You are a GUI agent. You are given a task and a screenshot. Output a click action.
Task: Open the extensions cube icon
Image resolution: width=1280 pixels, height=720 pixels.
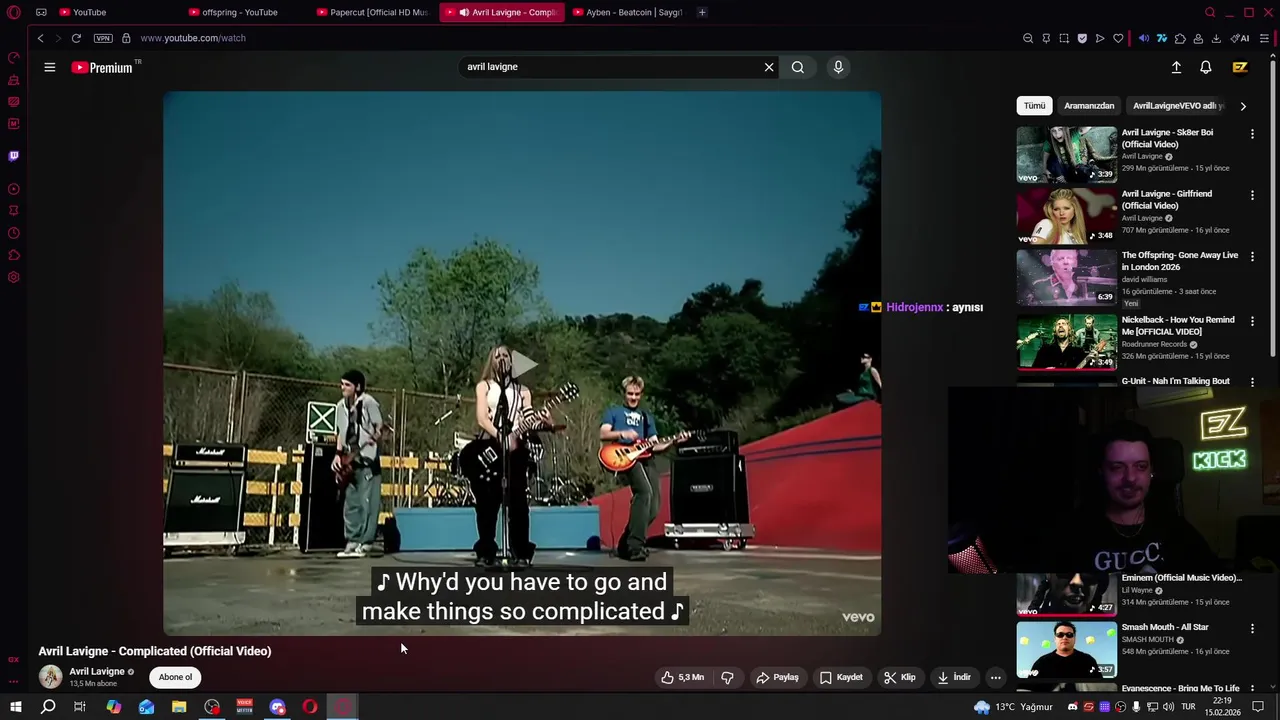1180,38
